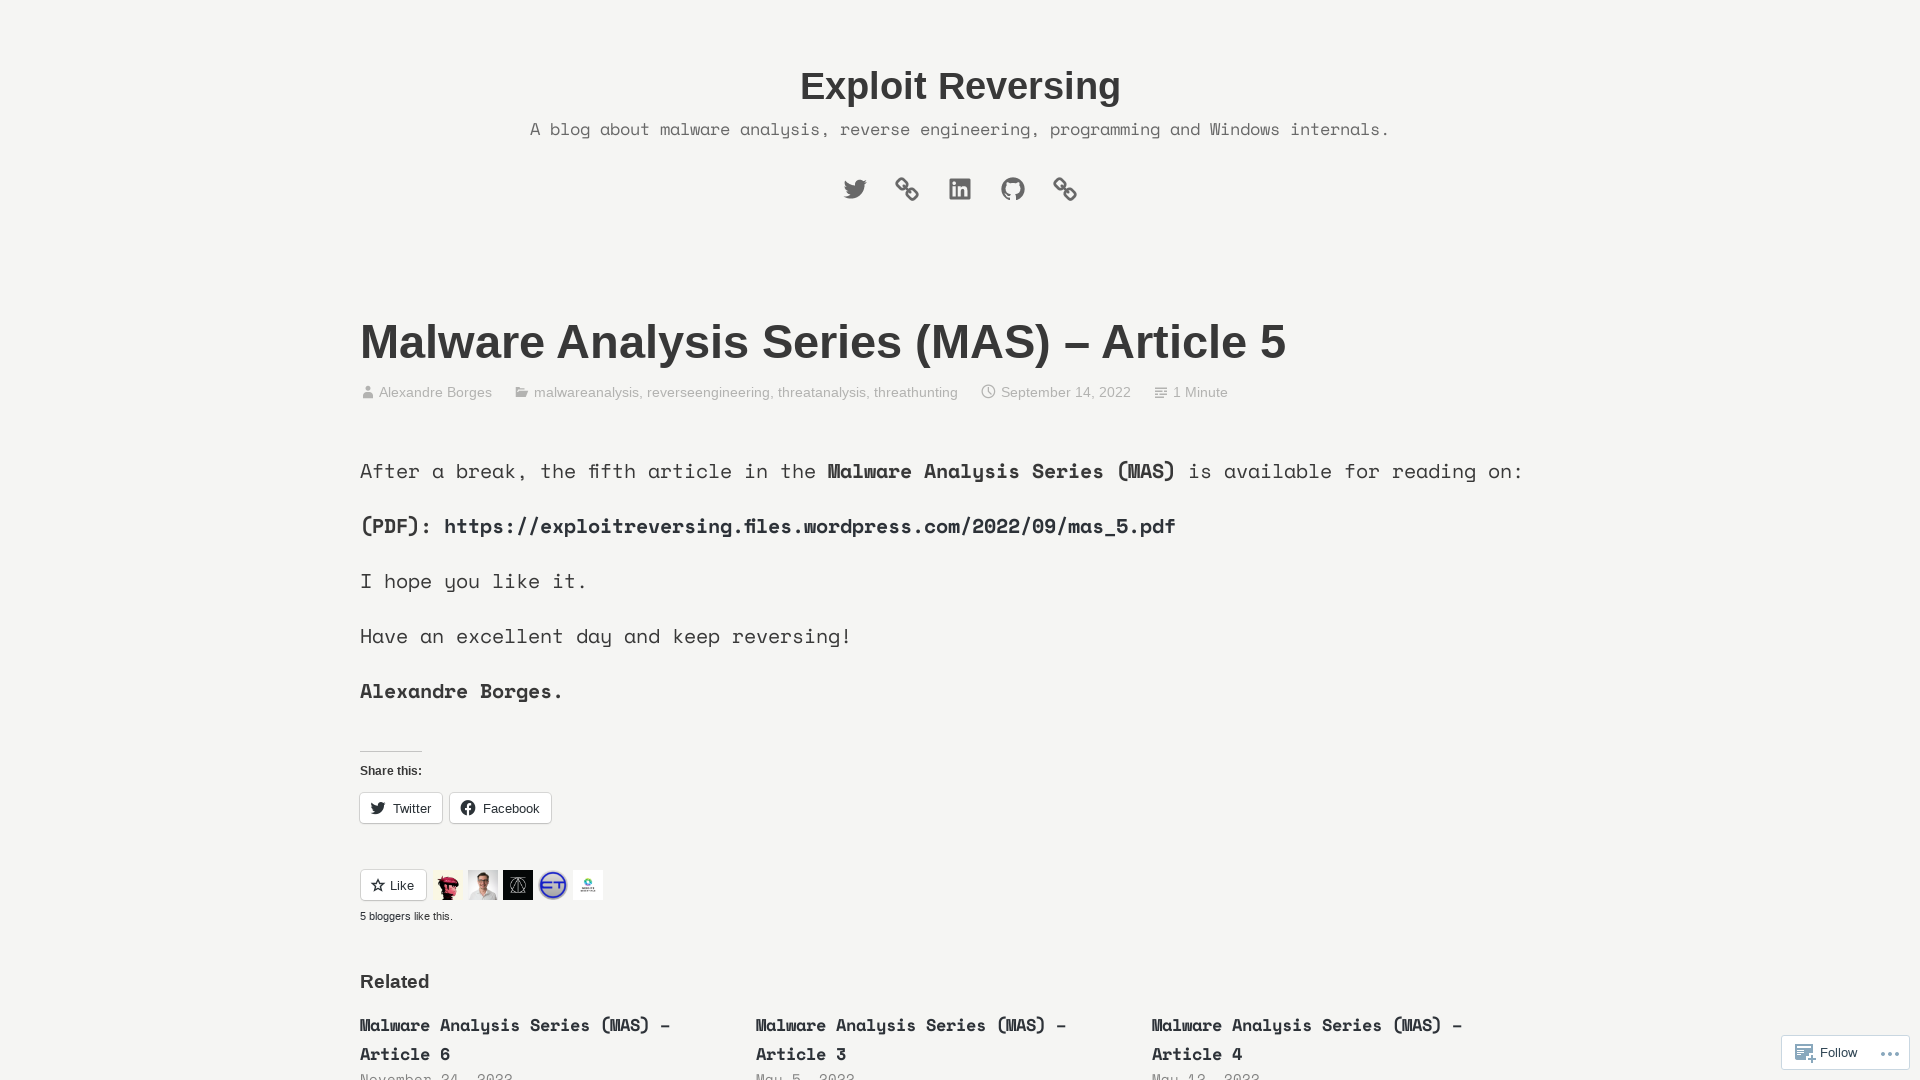Image resolution: width=1920 pixels, height=1080 pixels.
Task: Open the GitHub profile icon
Action: pyautogui.click(x=1013, y=189)
